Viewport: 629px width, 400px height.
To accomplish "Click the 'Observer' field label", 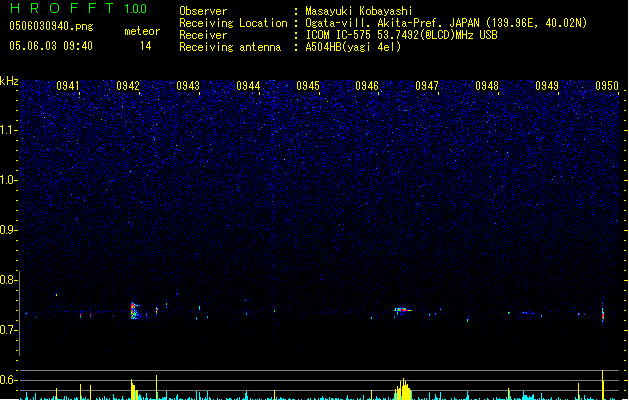I will point(203,11).
